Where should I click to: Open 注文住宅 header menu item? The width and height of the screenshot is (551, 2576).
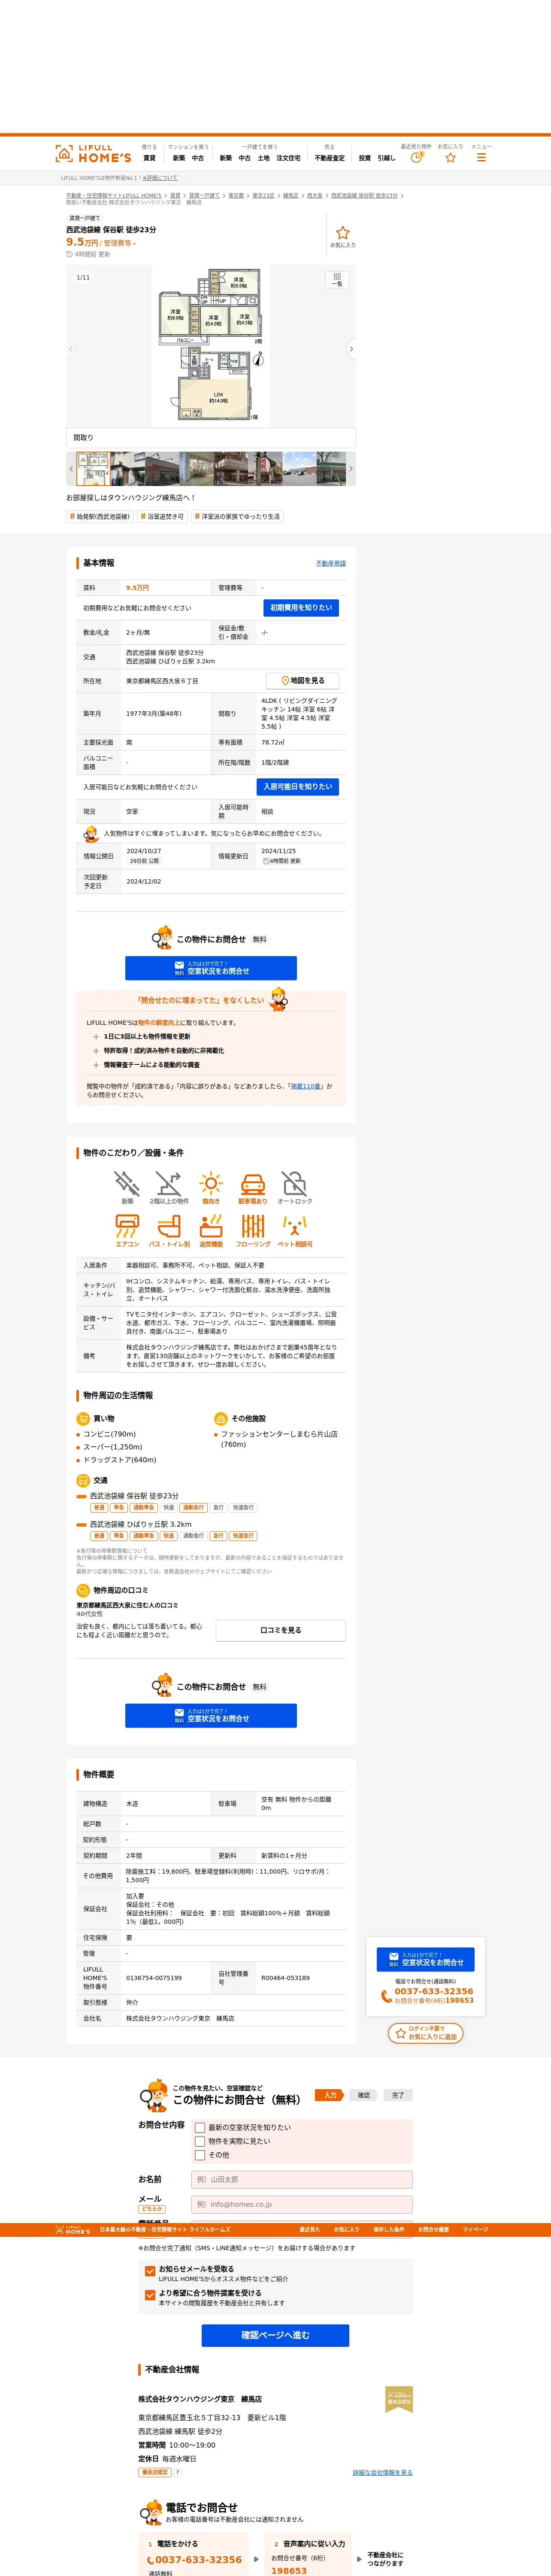[x=288, y=158]
